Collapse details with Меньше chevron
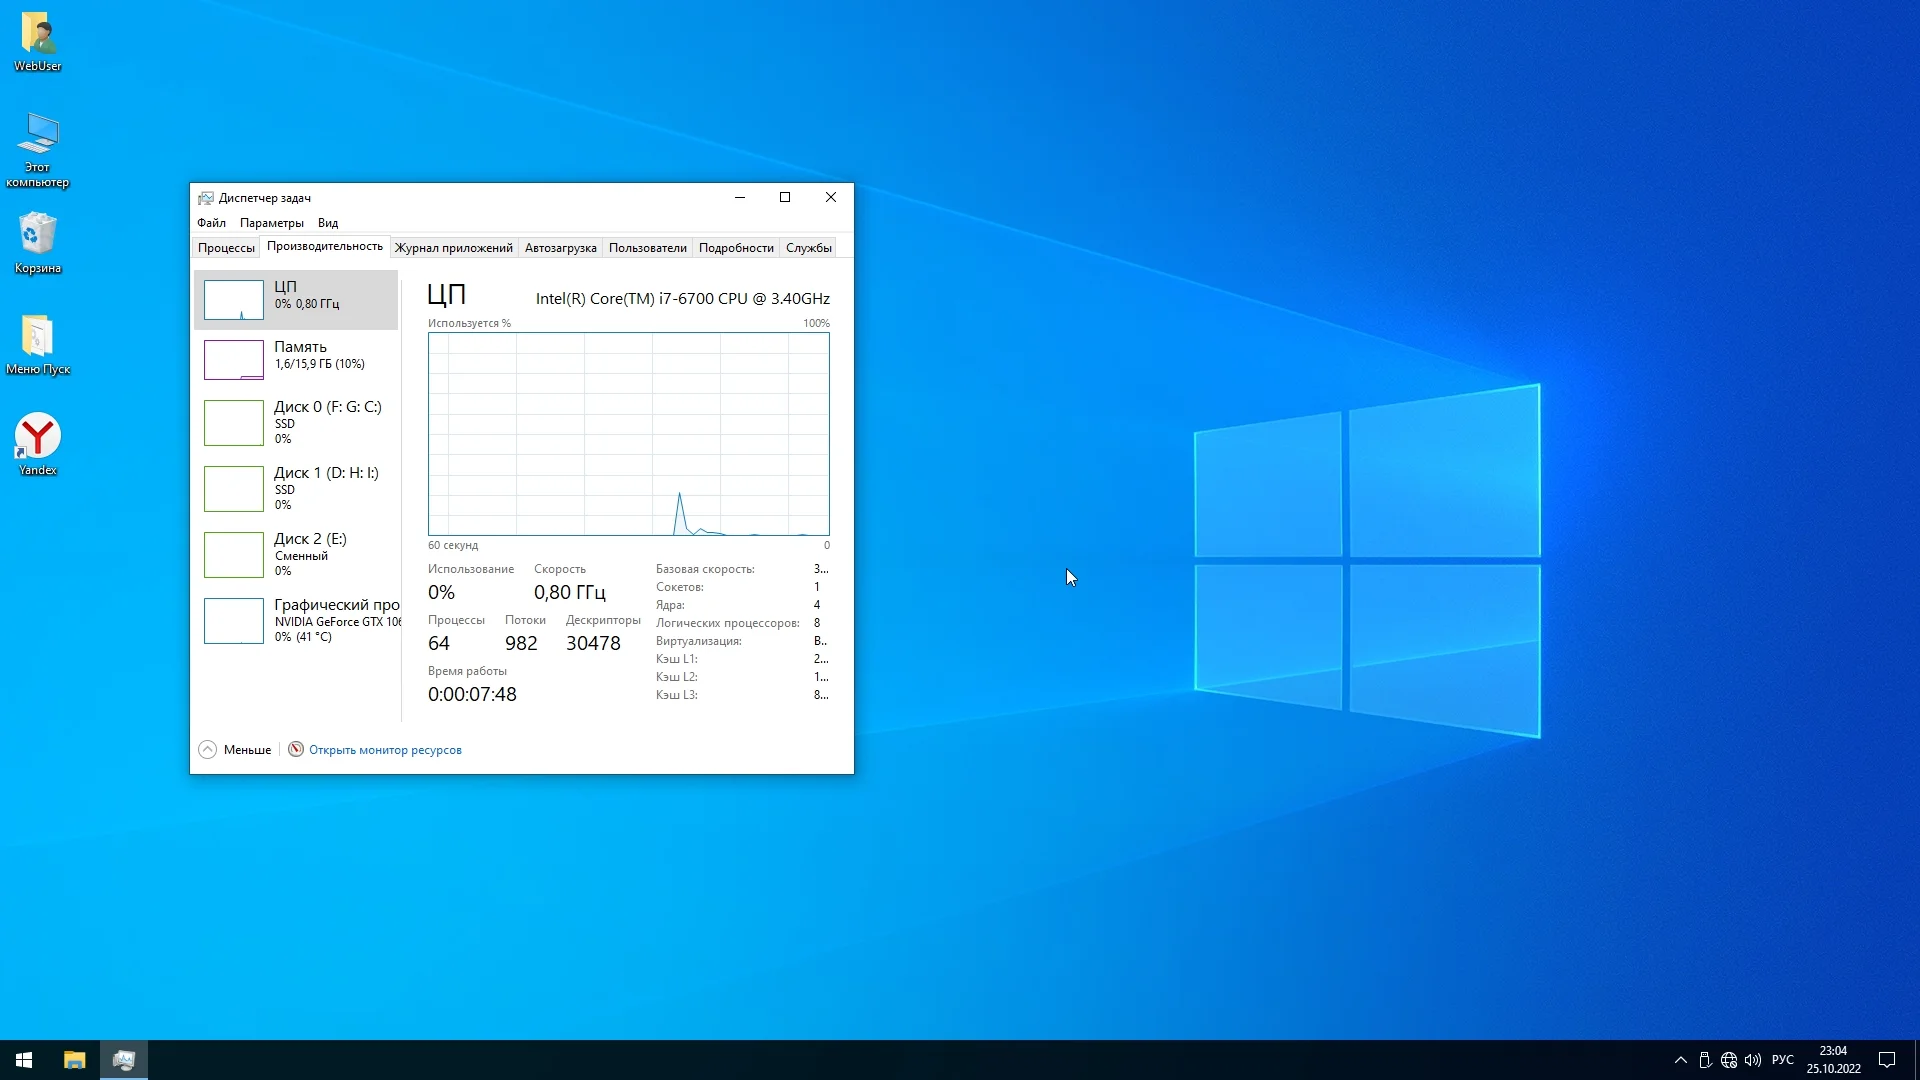The width and height of the screenshot is (1920, 1080). pyautogui.click(x=207, y=750)
